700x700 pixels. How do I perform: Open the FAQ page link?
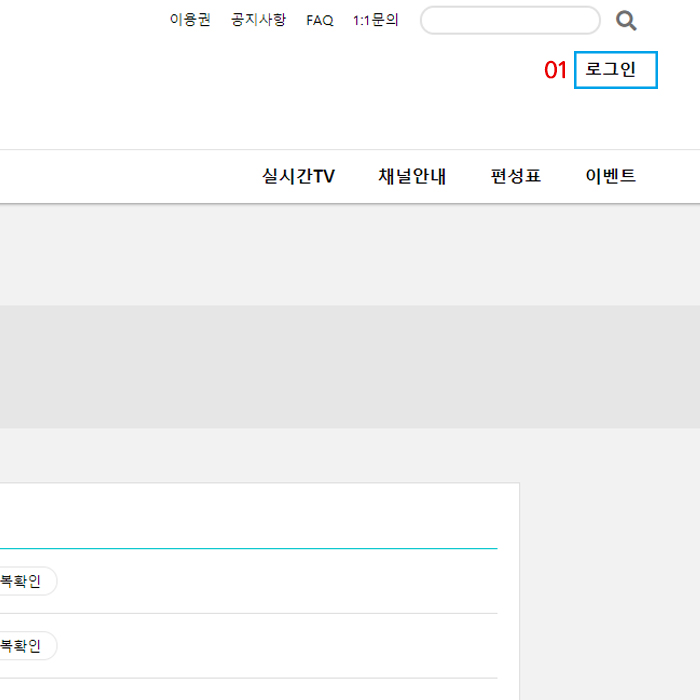(320, 20)
